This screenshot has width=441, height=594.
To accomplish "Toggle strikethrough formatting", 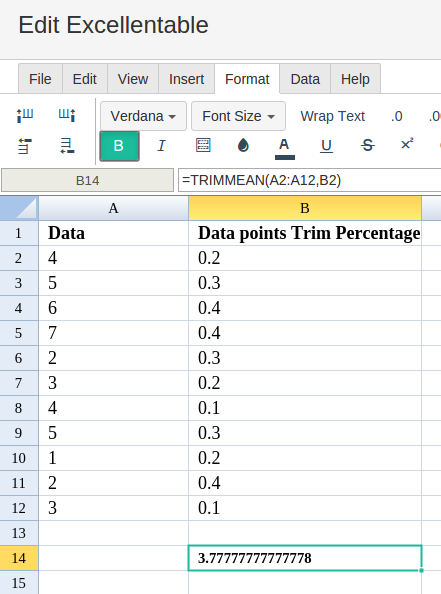I will pyautogui.click(x=367, y=145).
